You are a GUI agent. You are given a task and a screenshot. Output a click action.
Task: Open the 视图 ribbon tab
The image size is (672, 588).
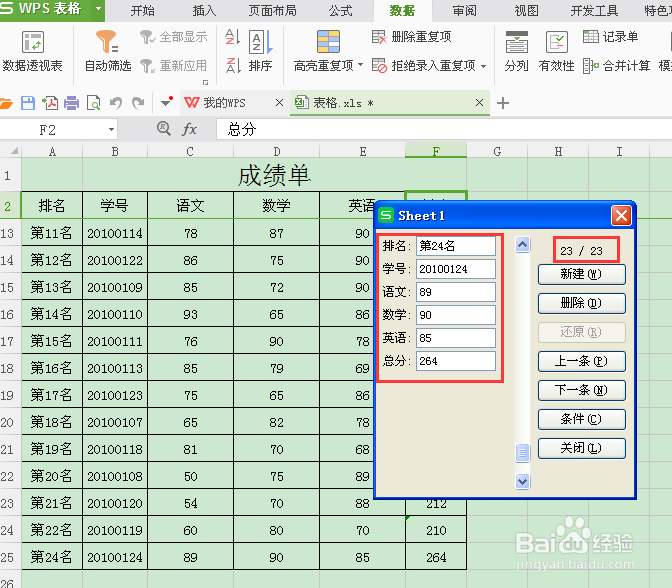click(526, 10)
